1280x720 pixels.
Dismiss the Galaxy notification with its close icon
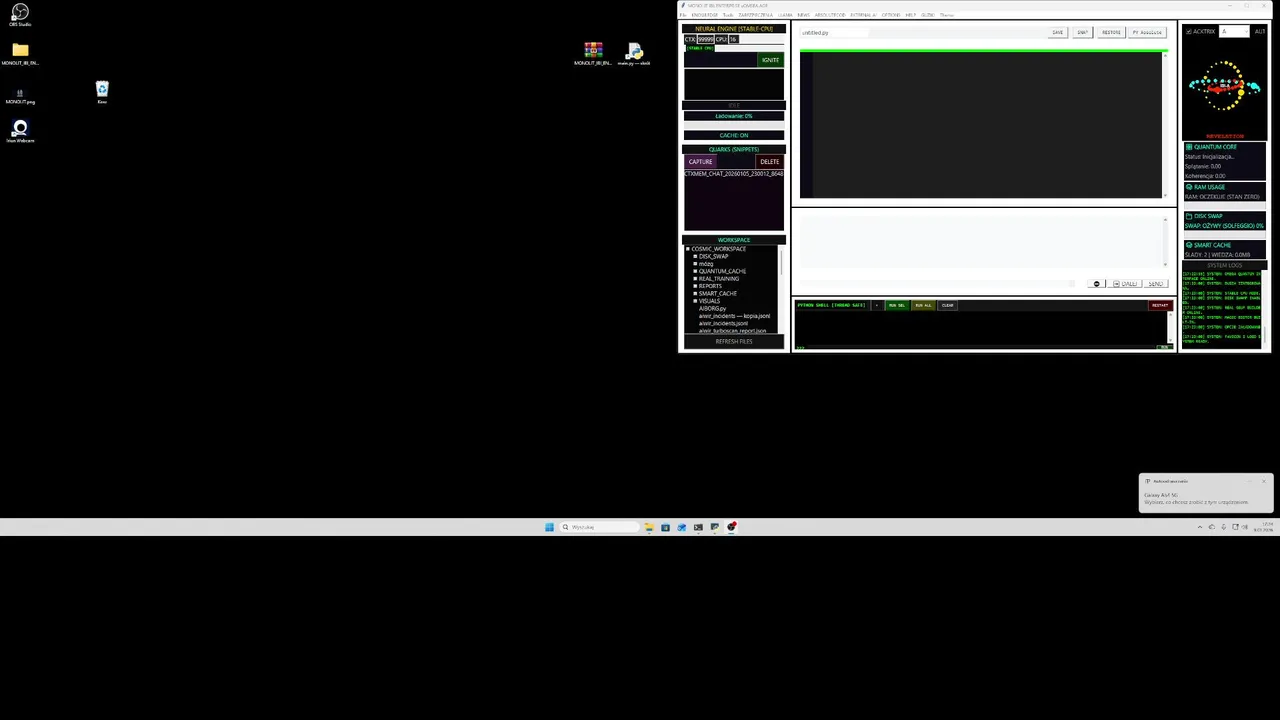1264,481
